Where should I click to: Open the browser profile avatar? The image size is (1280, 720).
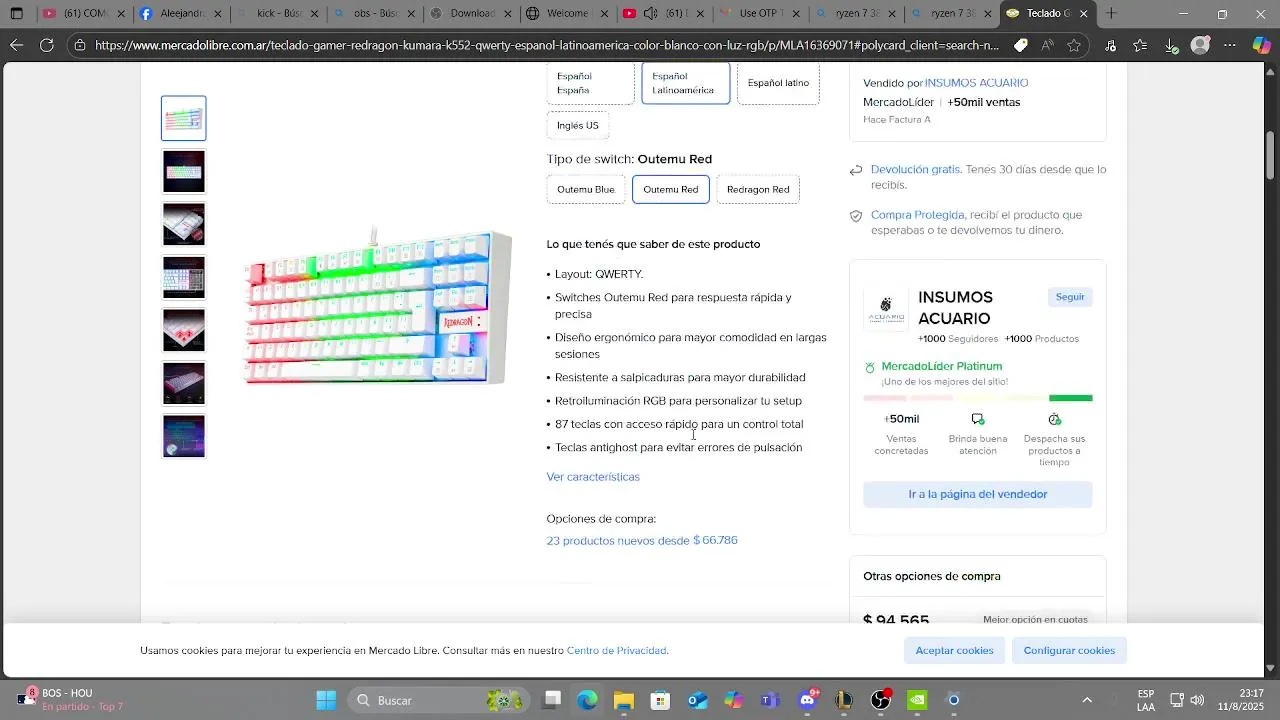[1201, 45]
